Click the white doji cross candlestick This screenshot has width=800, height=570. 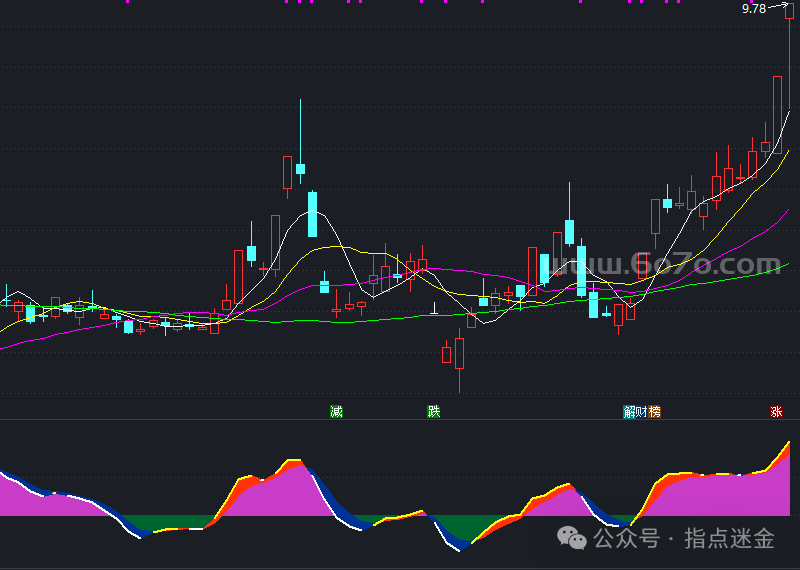[x=434, y=312]
